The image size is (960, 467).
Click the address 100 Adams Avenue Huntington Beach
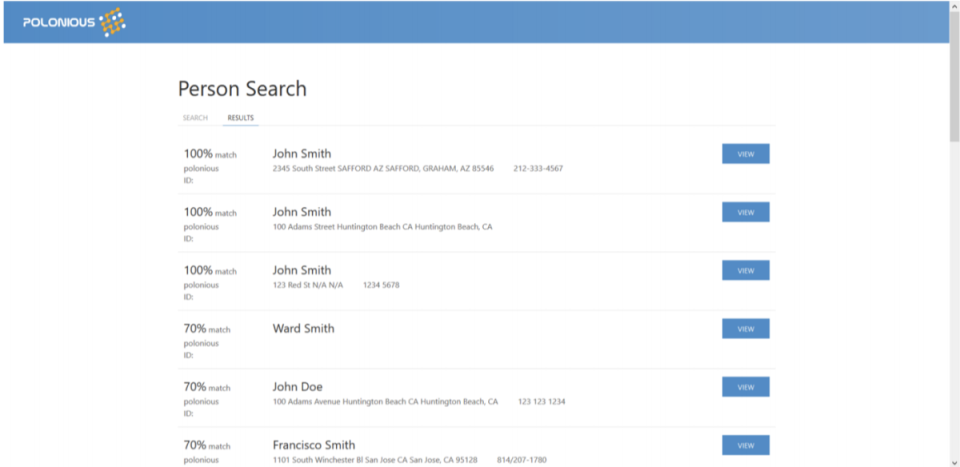click(385, 402)
